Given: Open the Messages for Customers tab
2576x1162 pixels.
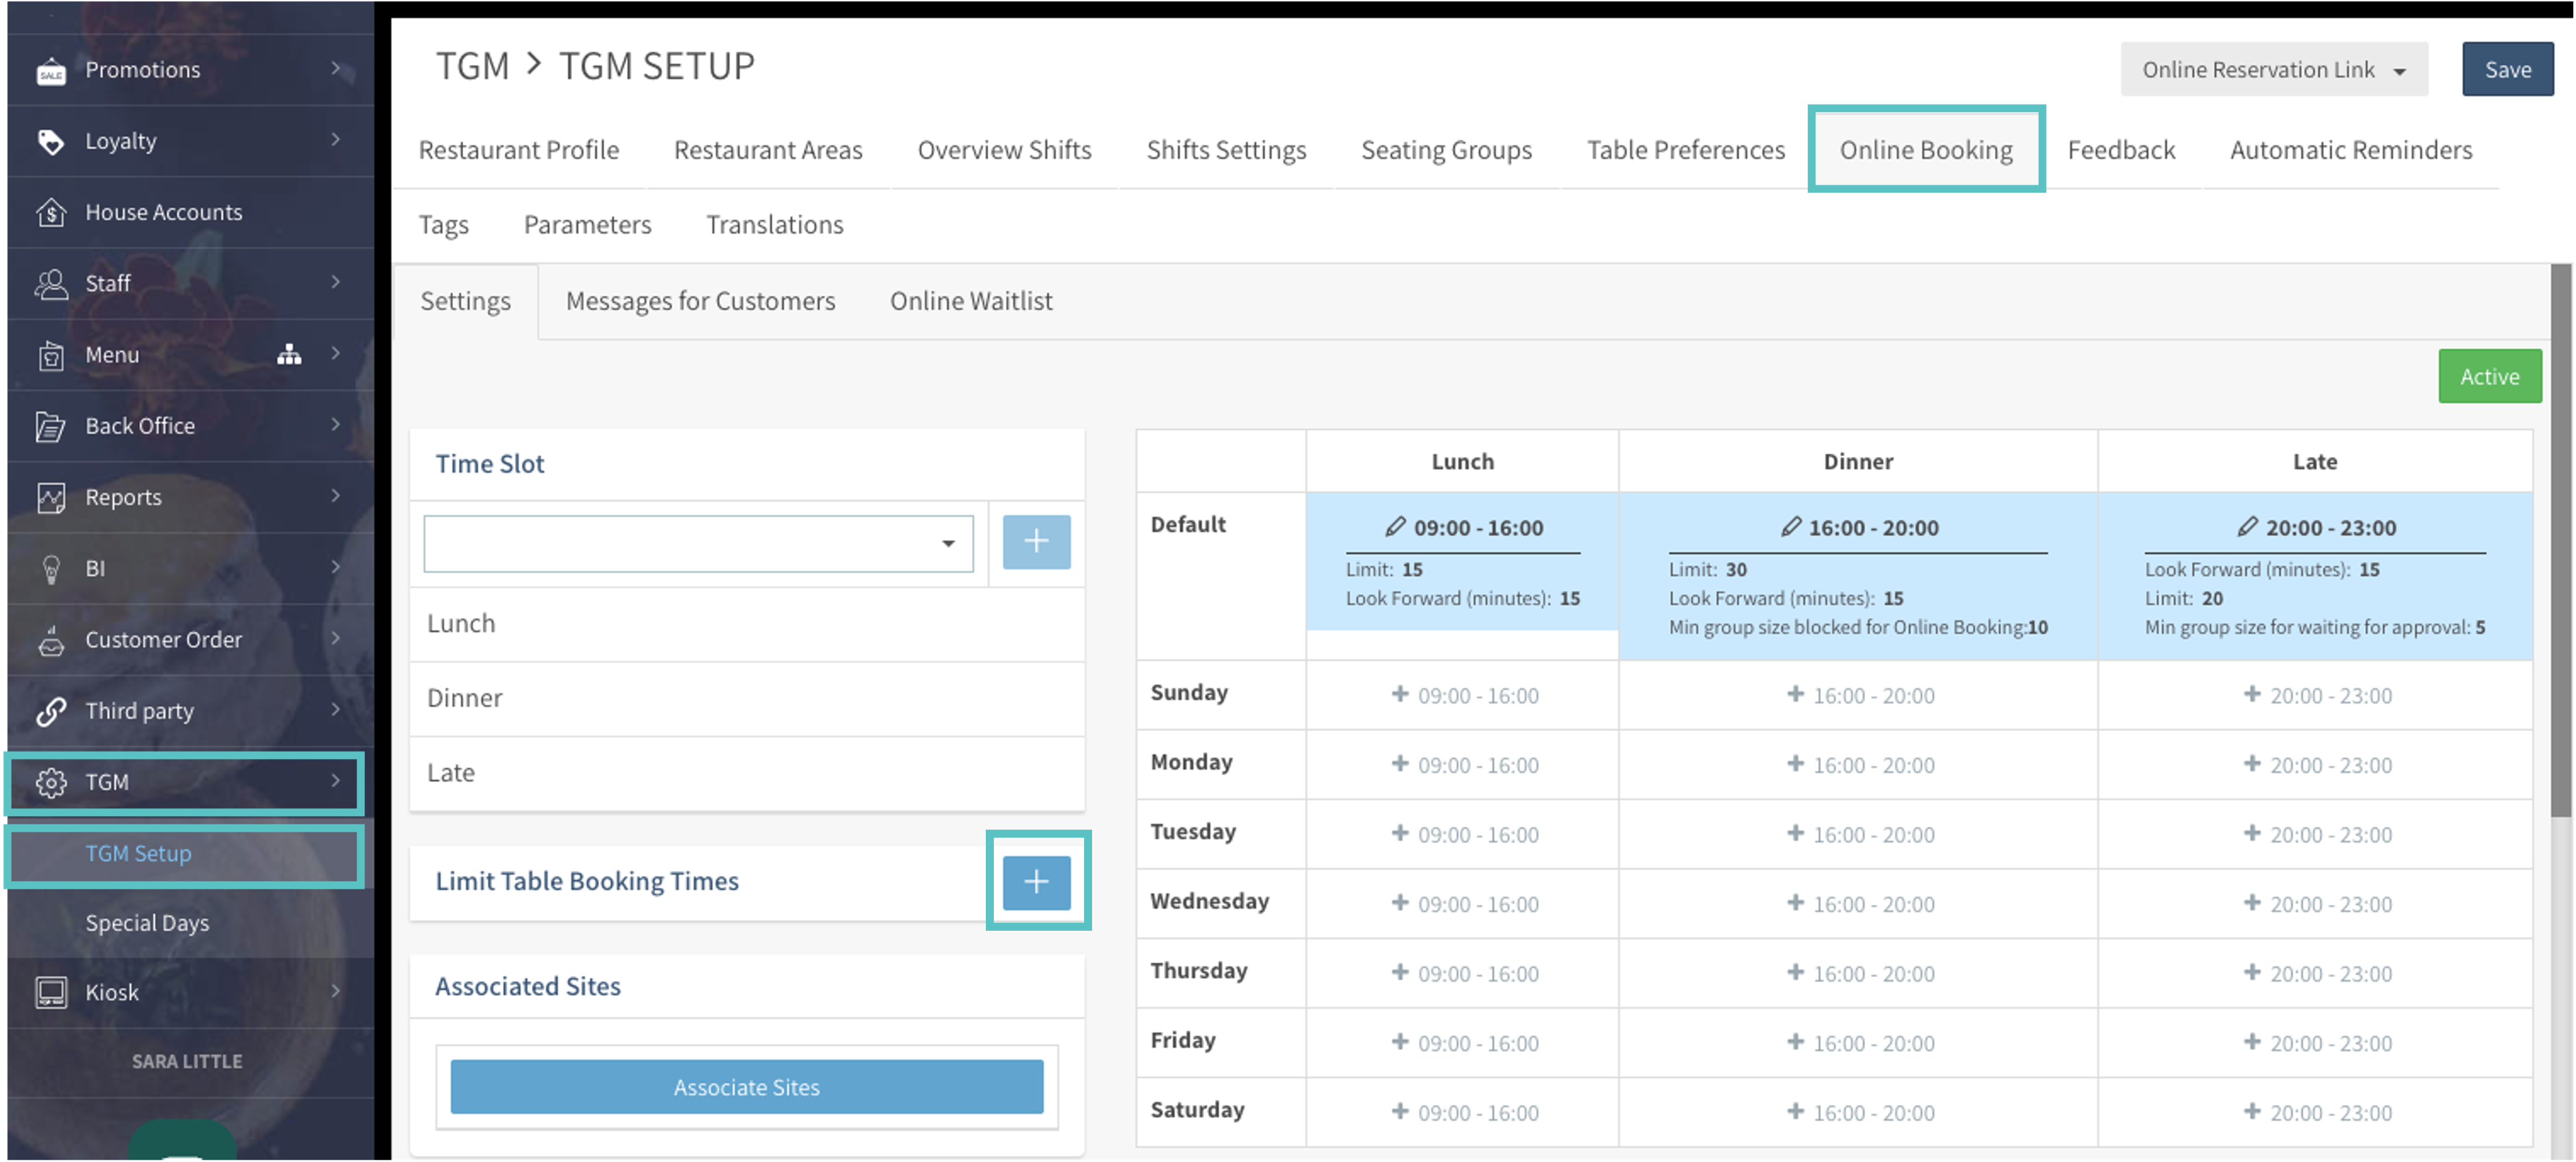Looking at the screenshot, I should [700, 301].
